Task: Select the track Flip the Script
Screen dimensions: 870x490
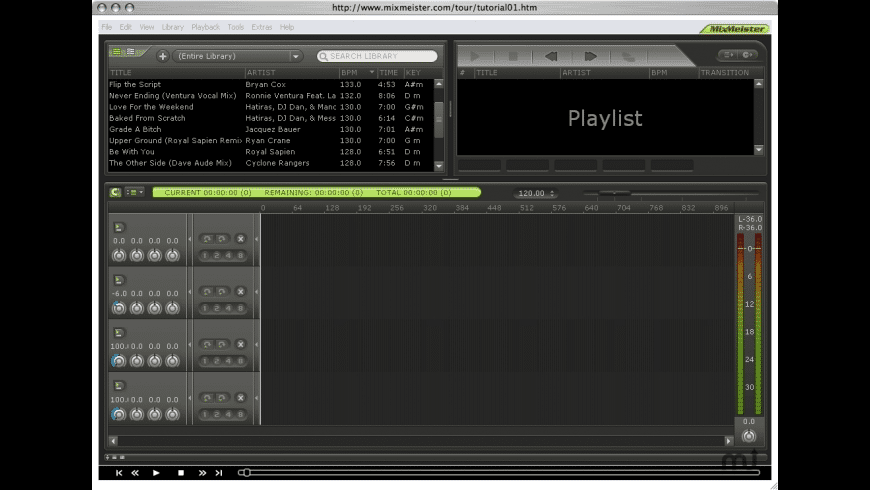Action: pyautogui.click(x=135, y=85)
